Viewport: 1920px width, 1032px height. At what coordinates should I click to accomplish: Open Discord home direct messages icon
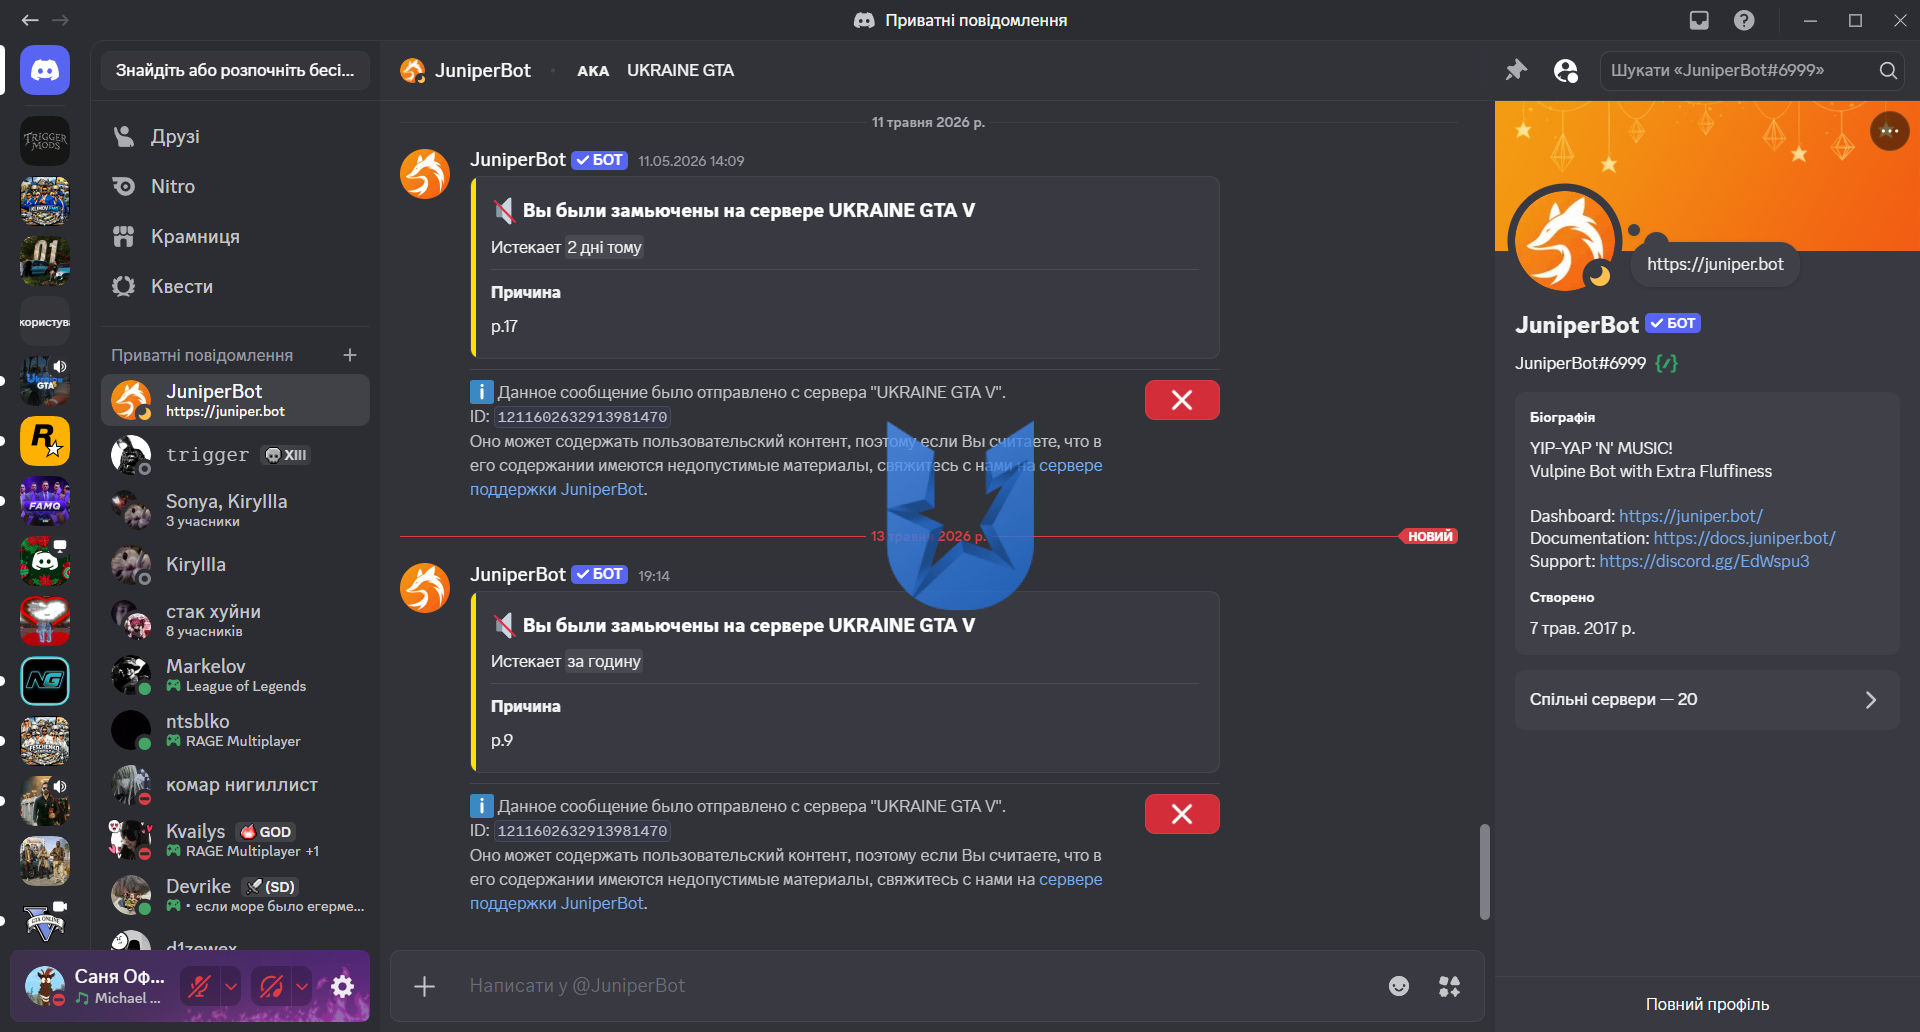(x=45, y=70)
